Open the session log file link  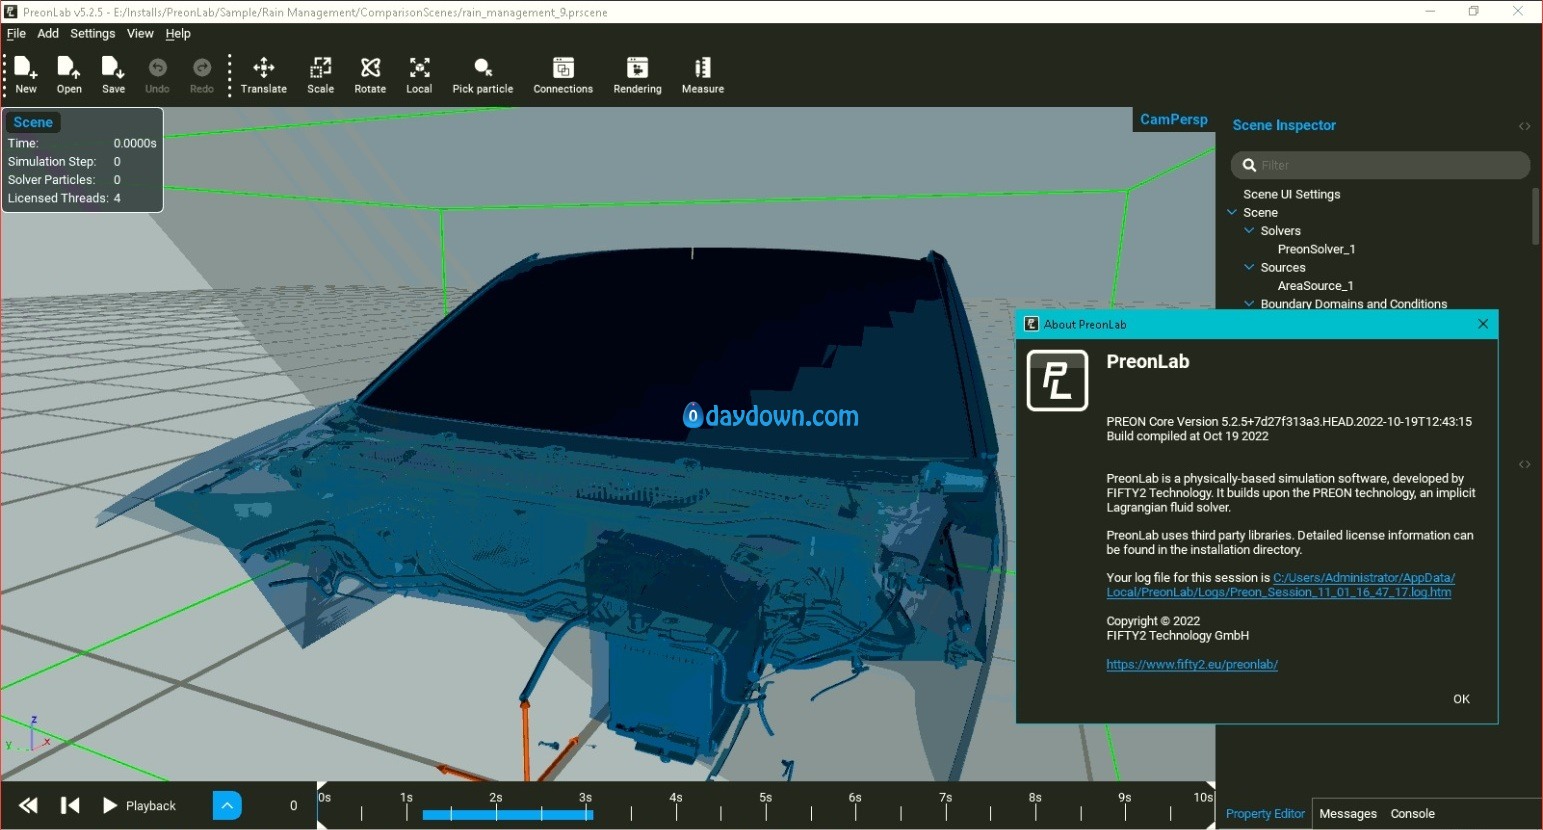(x=1280, y=585)
